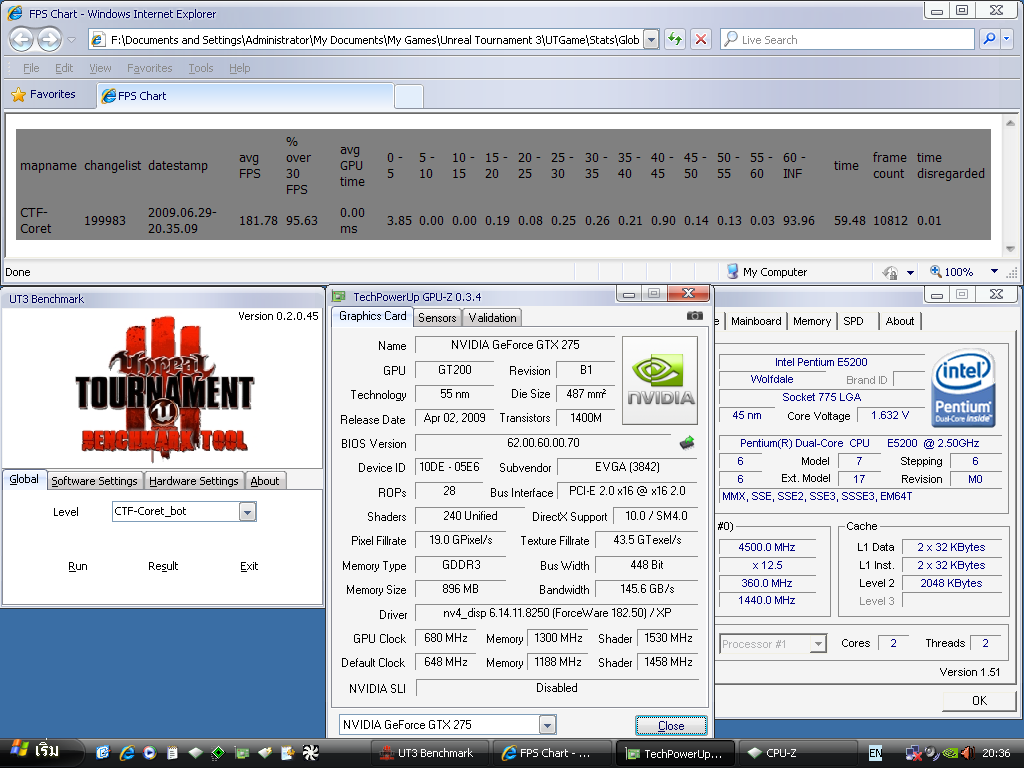
Task: Click the Close button in GPU-Z
Action: 671,726
